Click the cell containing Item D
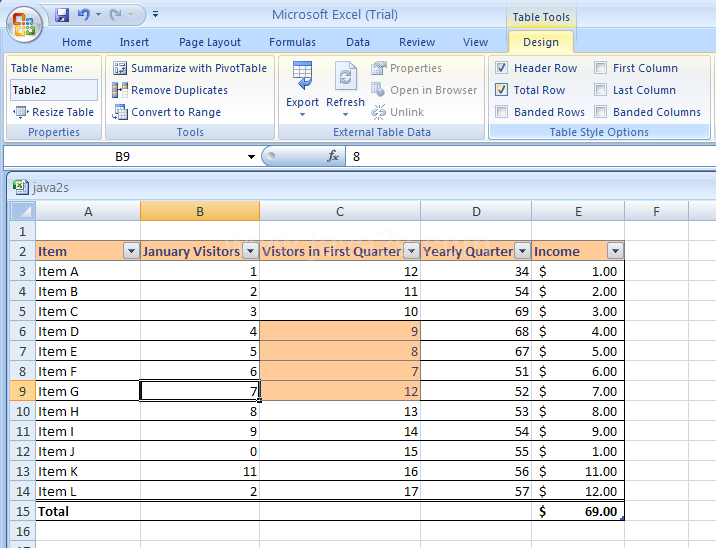Screen dimensions: 716x548 pos(88,332)
